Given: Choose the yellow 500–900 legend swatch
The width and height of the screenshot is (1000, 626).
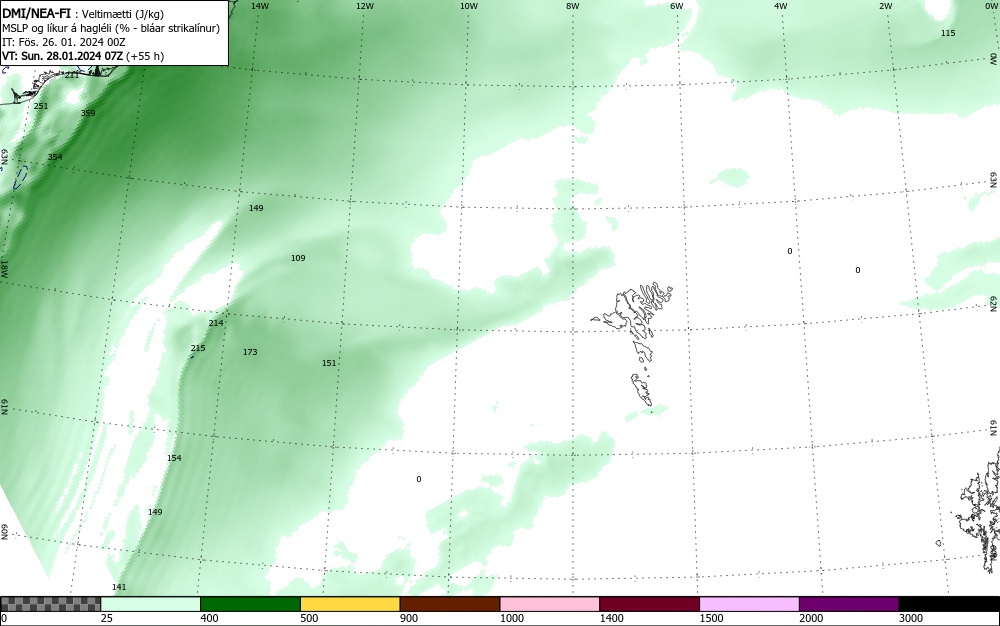Looking at the screenshot, I should (350, 604).
